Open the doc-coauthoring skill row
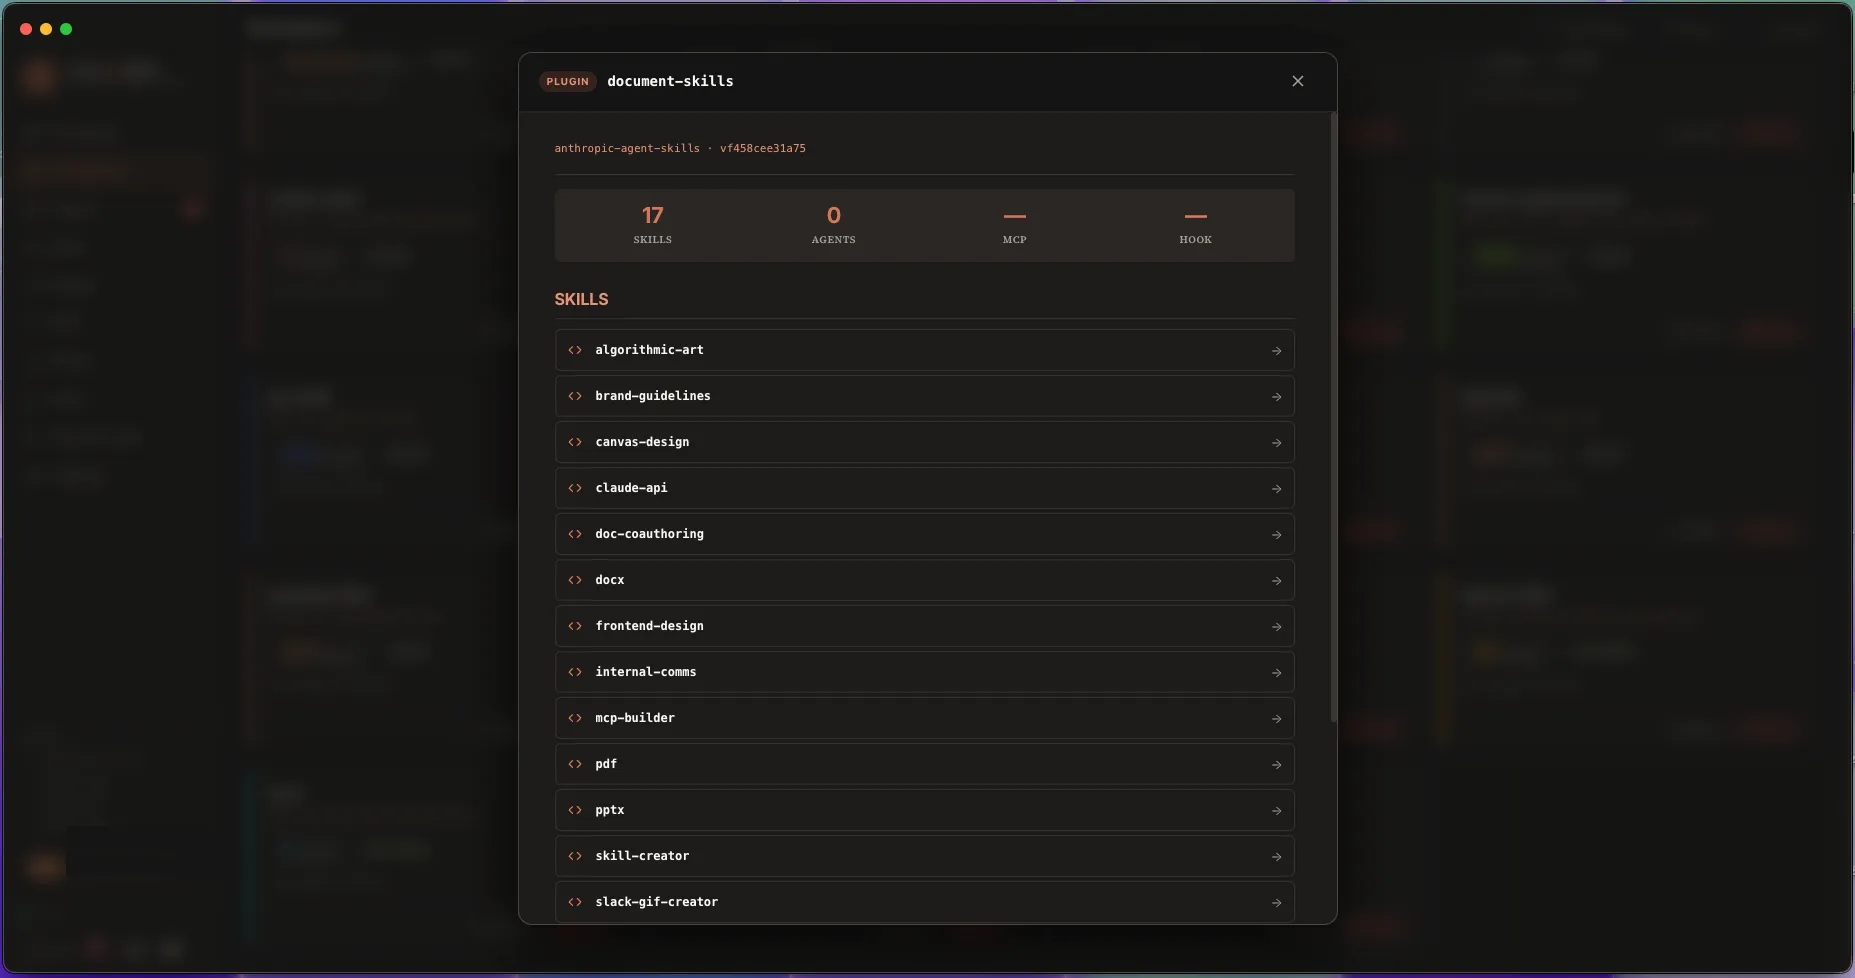This screenshot has width=1855, height=978. 924,534
